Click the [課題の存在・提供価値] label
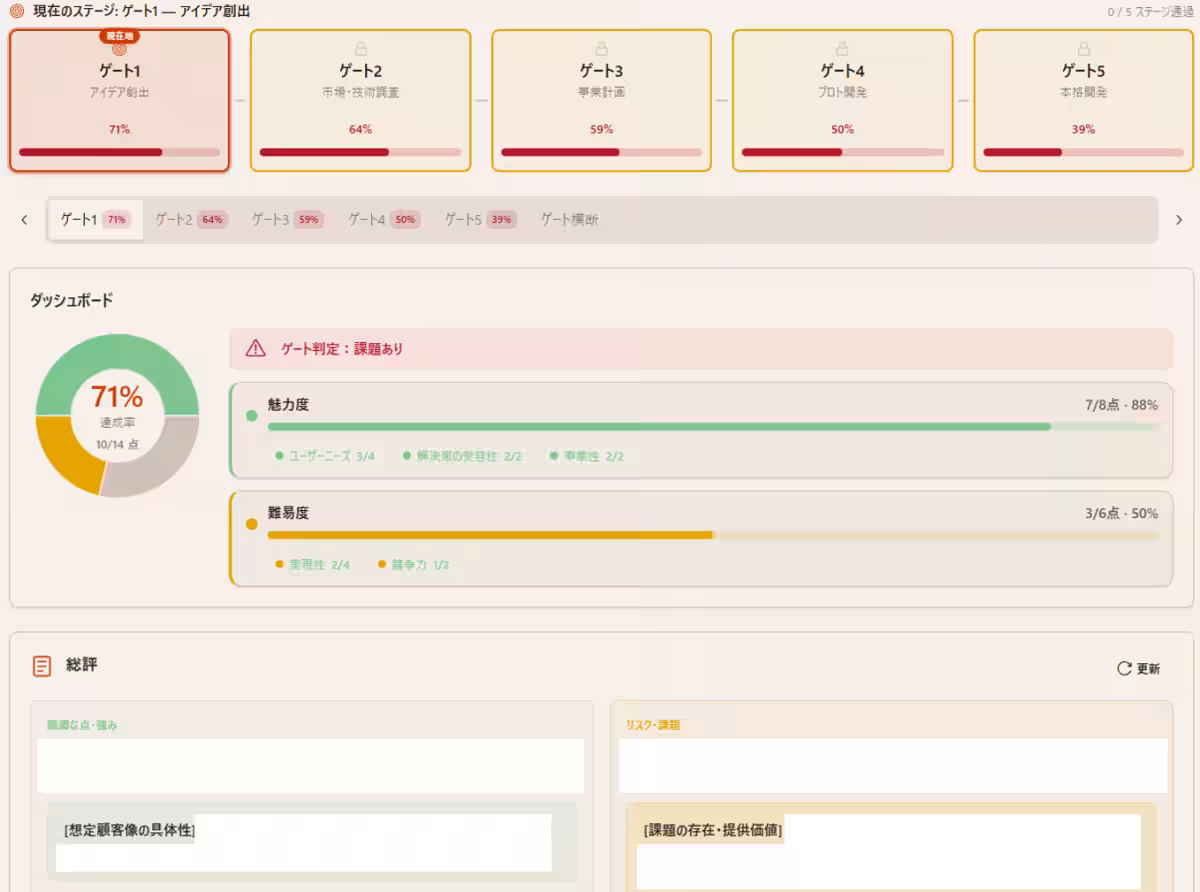 click(713, 830)
